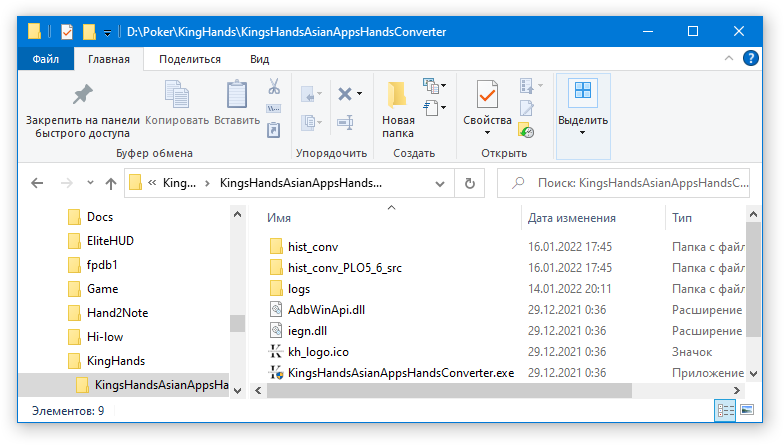784x445 pixels.
Task: Sort by Дата изменения column header
Action: click(x=572, y=218)
